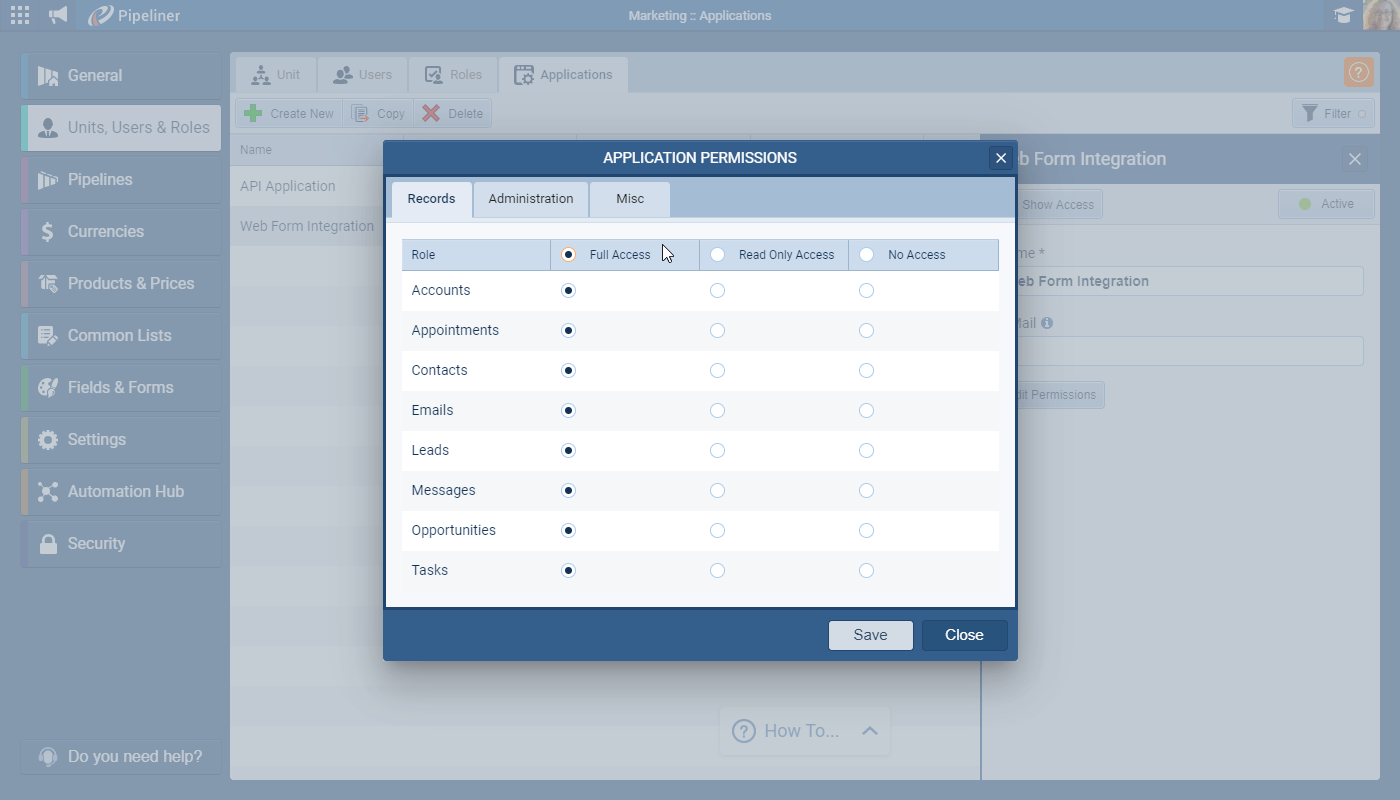Toggle the Active status indicator

pos(1325,204)
